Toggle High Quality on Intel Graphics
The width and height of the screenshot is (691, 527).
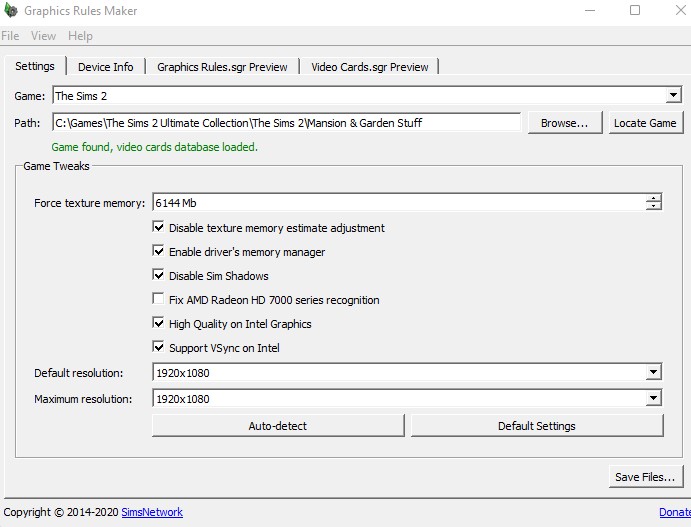[158, 323]
